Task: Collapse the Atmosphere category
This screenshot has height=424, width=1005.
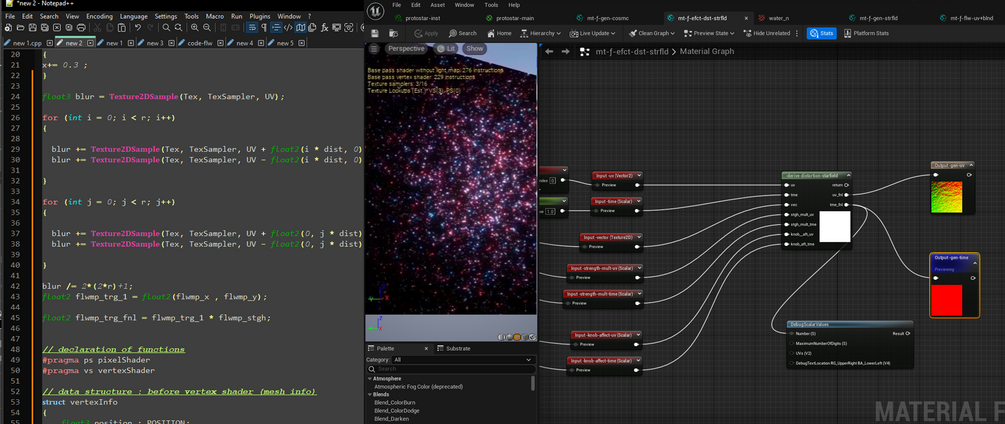Action: tap(369, 379)
